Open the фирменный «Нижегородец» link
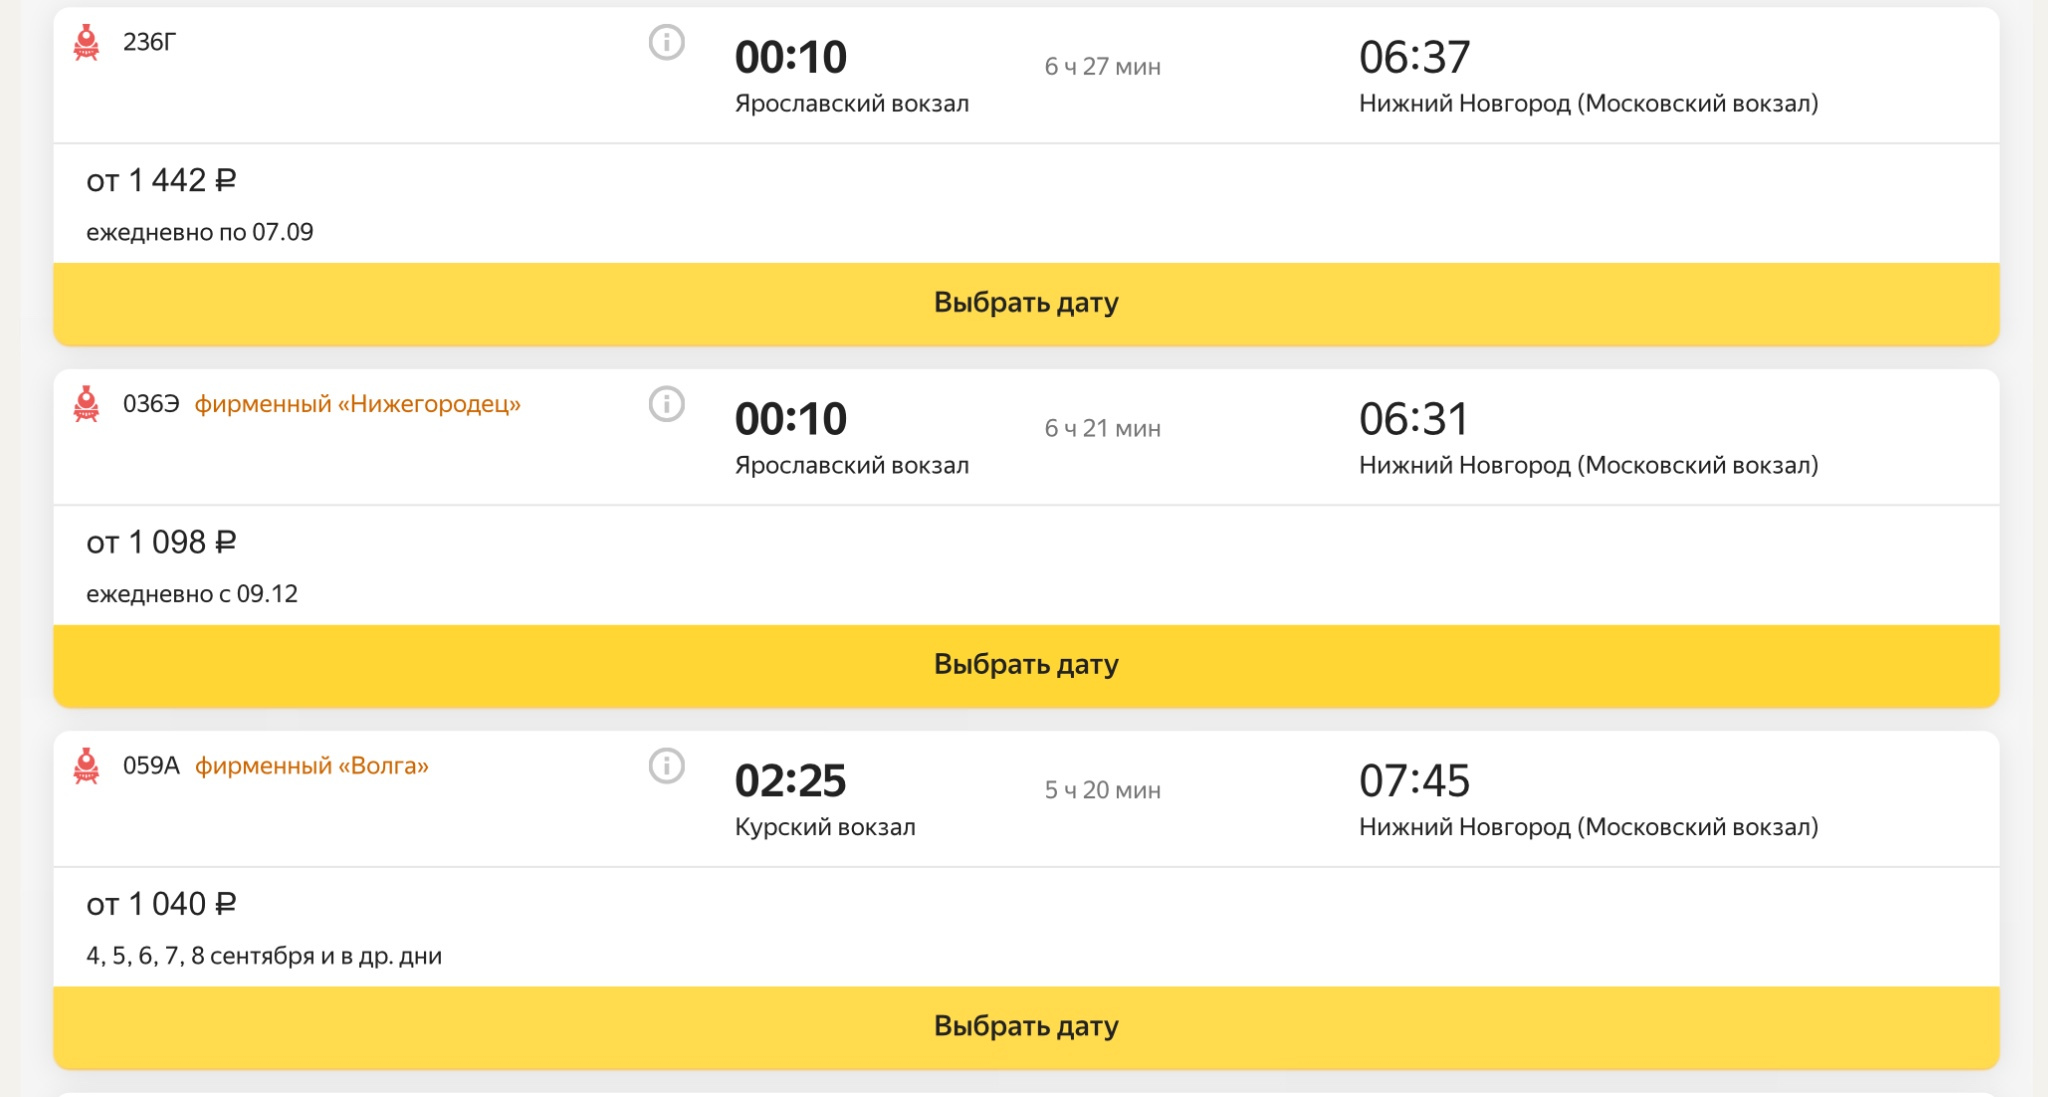This screenshot has height=1097, width=2048. (357, 405)
